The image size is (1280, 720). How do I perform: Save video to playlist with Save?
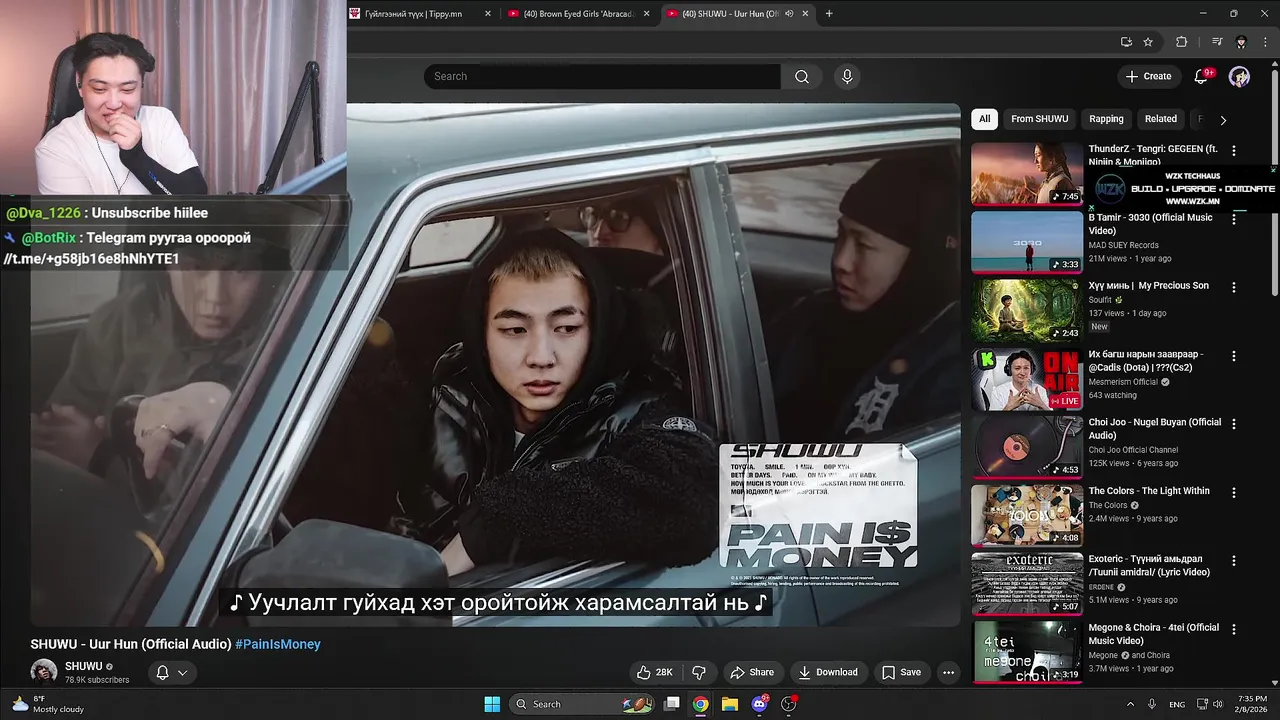tap(901, 672)
